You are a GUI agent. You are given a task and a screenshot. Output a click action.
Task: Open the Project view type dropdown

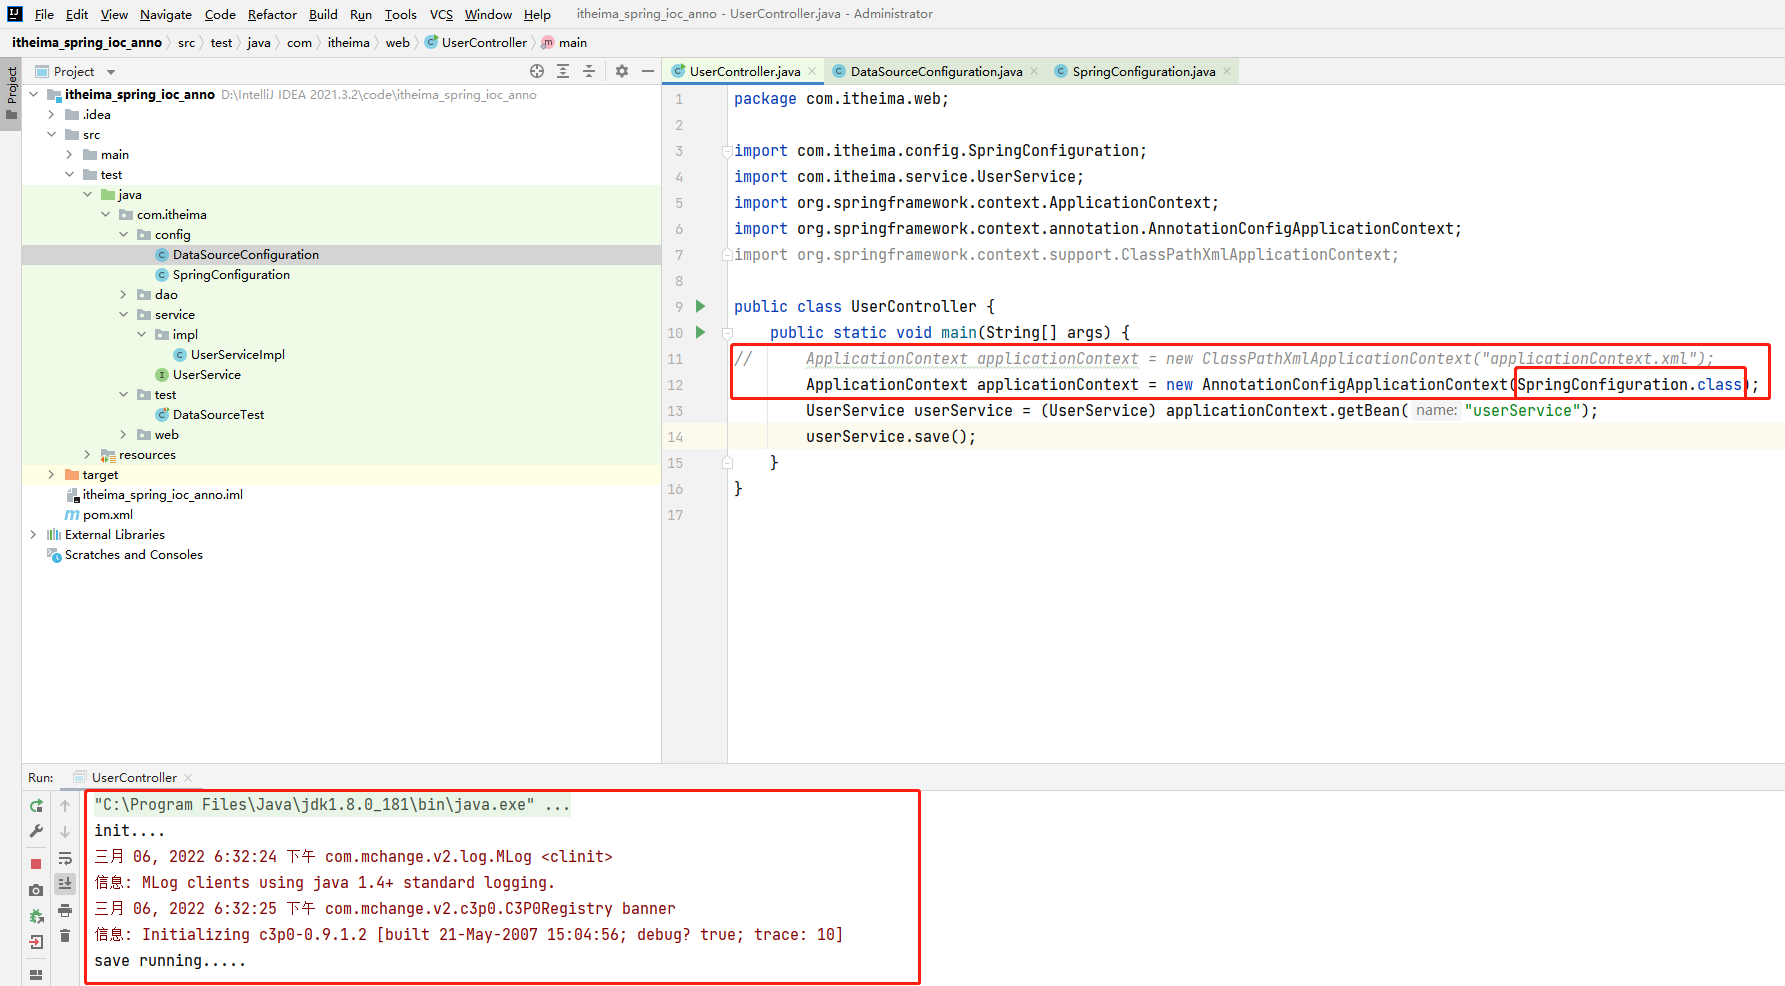click(111, 72)
